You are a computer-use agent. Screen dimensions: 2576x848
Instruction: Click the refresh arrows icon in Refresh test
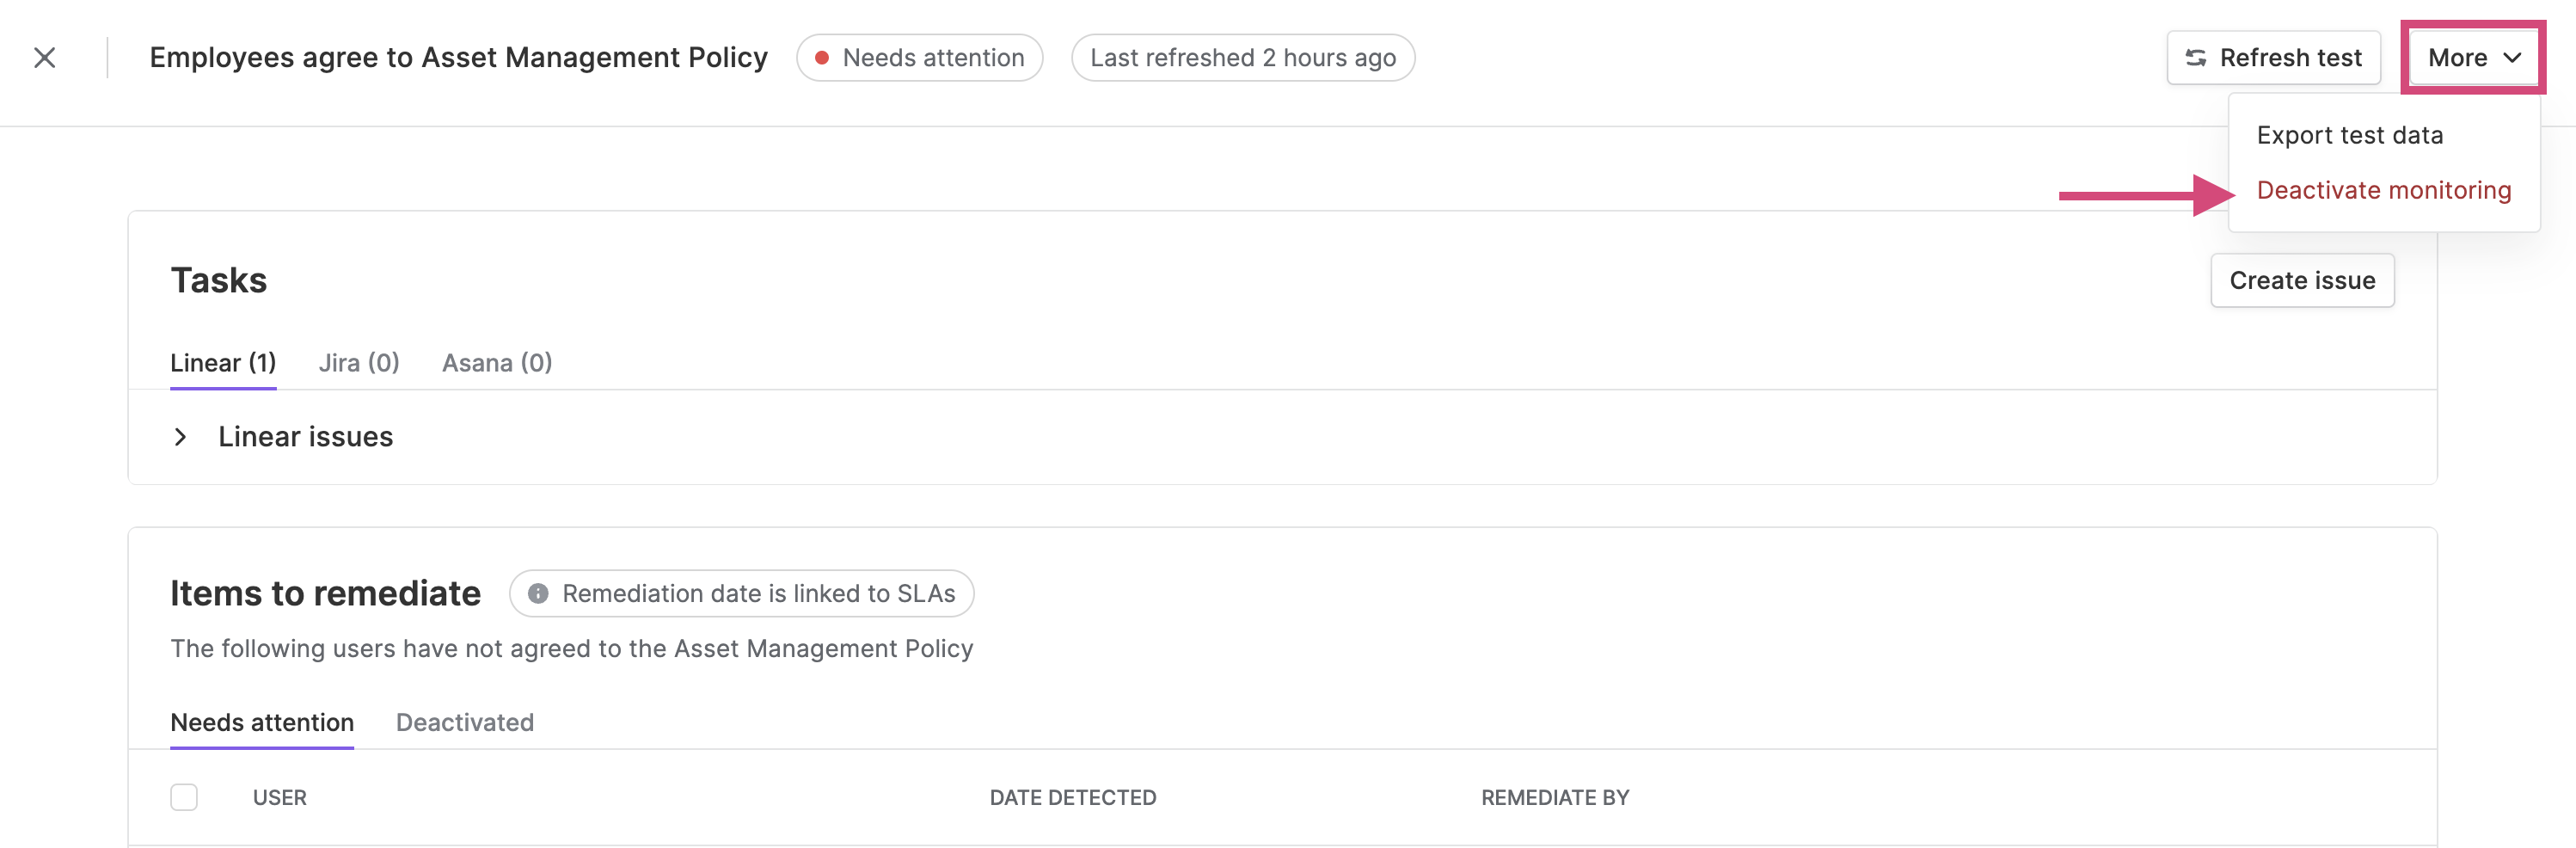[2195, 58]
